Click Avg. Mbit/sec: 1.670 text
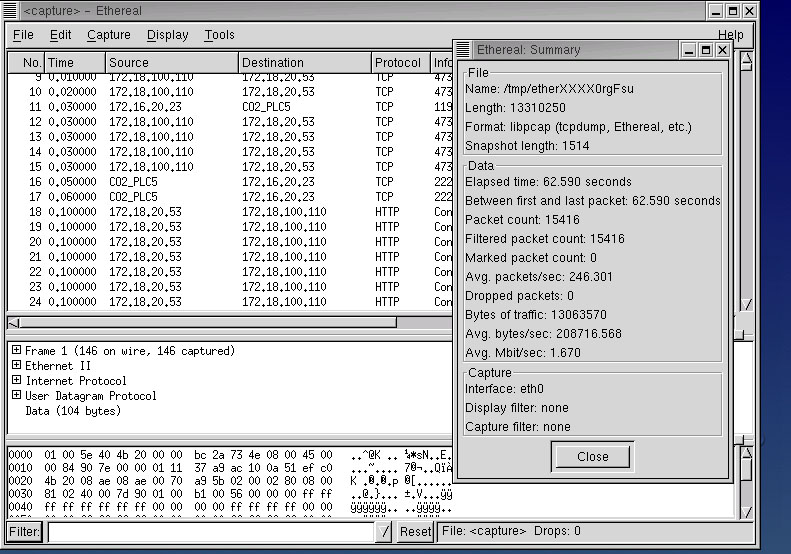The height and width of the screenshot is (554, 791). [x=523, y=353]
